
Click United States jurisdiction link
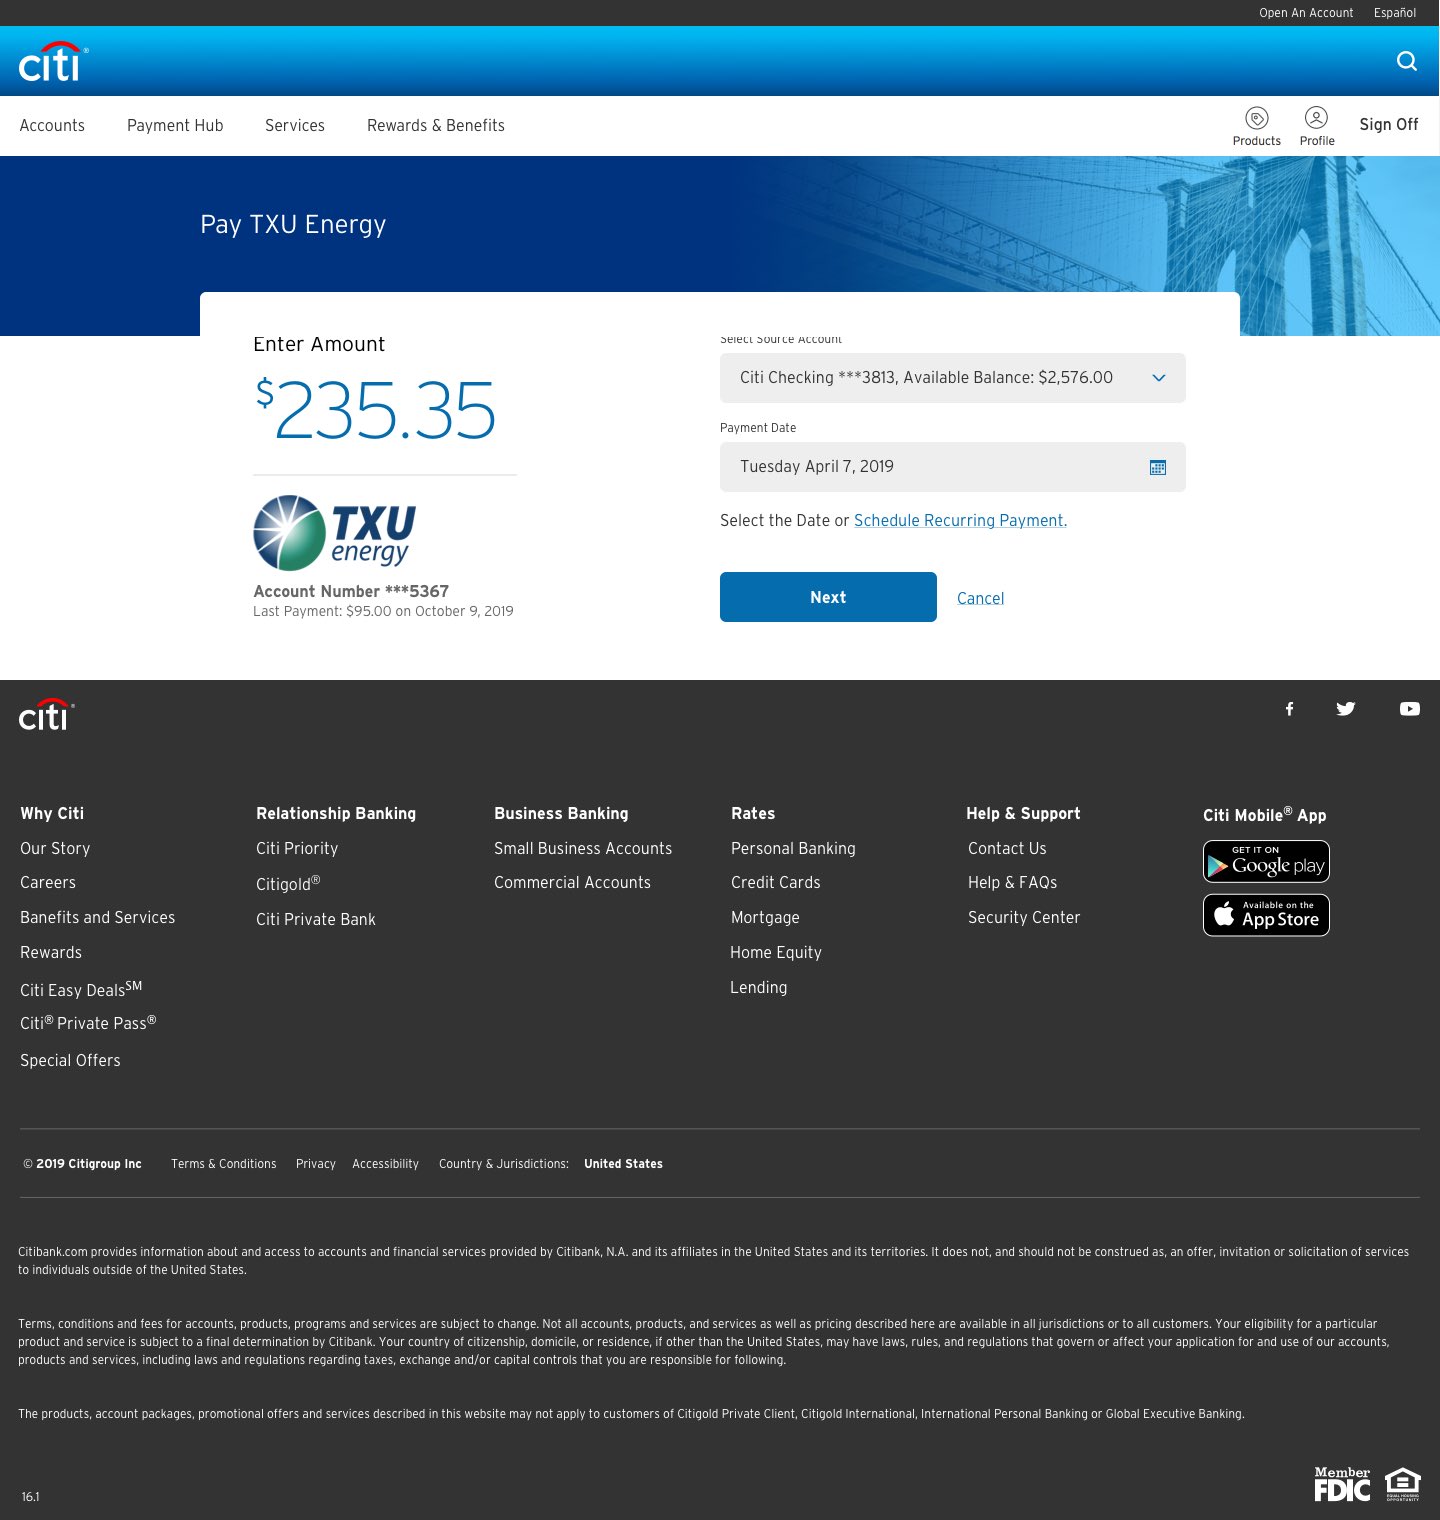point(624,1164)
